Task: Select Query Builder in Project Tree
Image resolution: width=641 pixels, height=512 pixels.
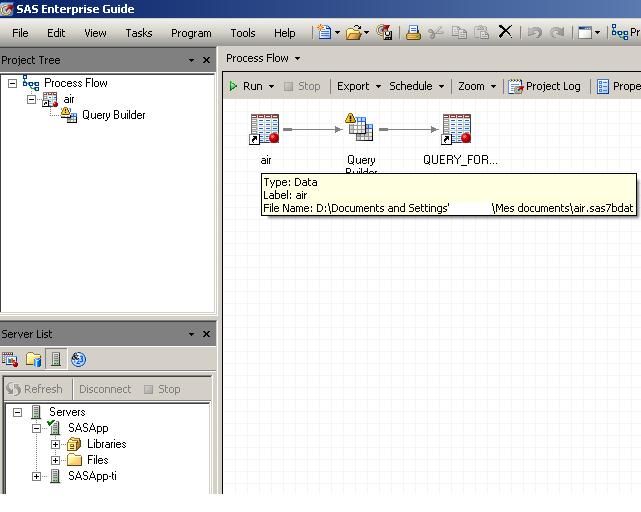Action: pos(114,115)
